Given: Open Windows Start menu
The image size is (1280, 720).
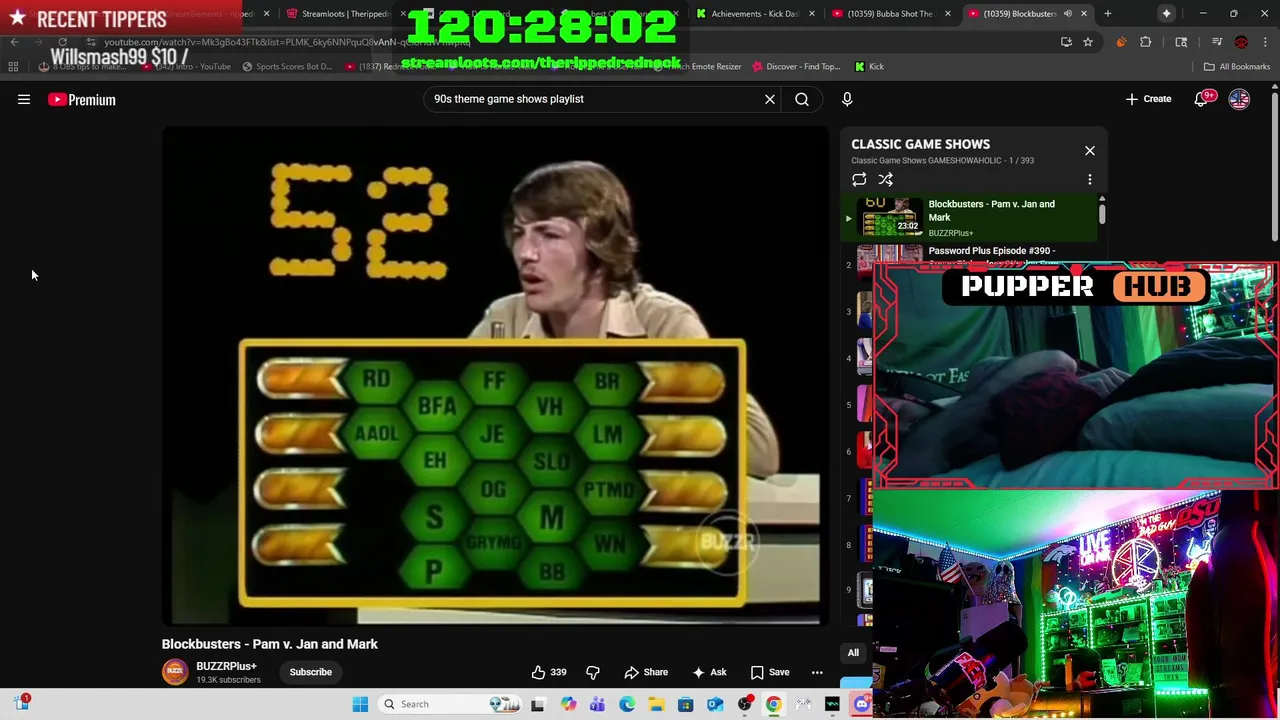Looking at the screenshot, I should tap(360, 704).
